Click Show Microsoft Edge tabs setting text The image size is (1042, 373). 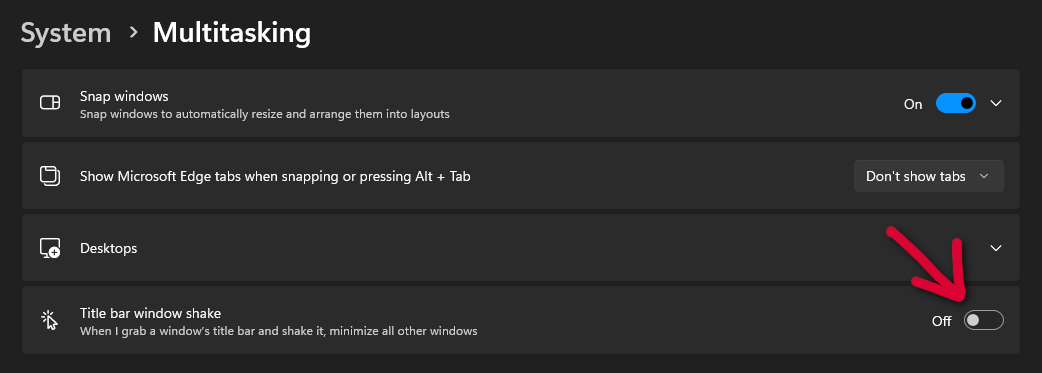coord(275,176)
